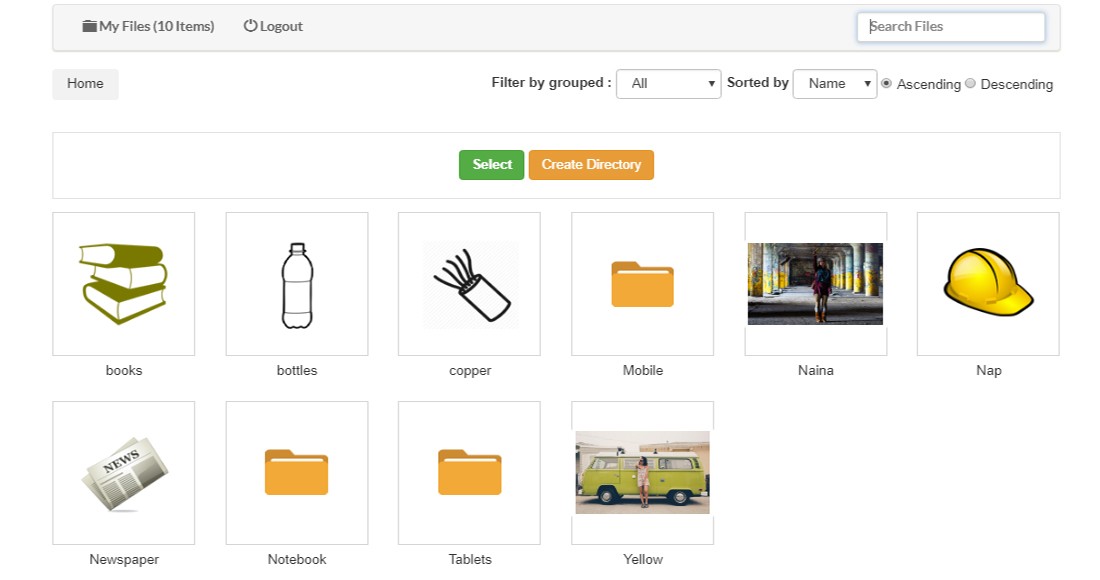Screen dimensions: 1100x580
Task: Click the 'Tablets' folder name label
Action: 470,560
